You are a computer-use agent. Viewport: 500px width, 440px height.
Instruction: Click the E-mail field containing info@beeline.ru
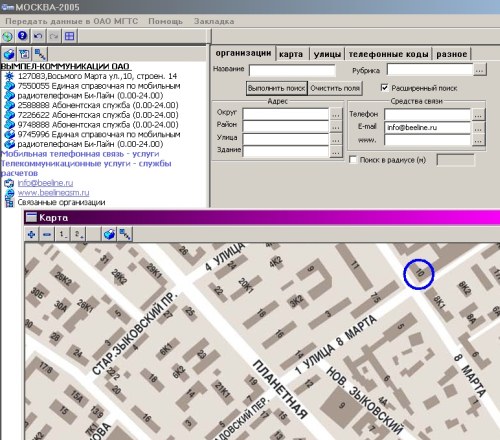[x=427, y=127]
